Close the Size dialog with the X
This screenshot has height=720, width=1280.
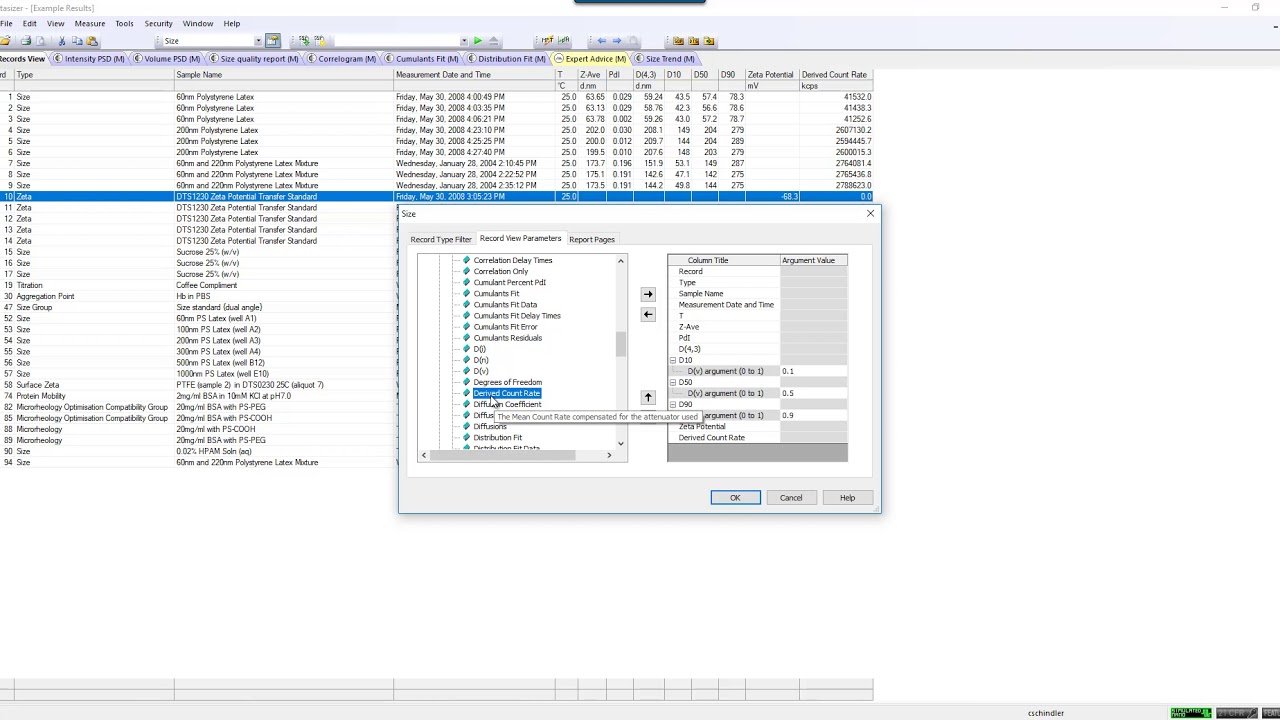[870, 214]
